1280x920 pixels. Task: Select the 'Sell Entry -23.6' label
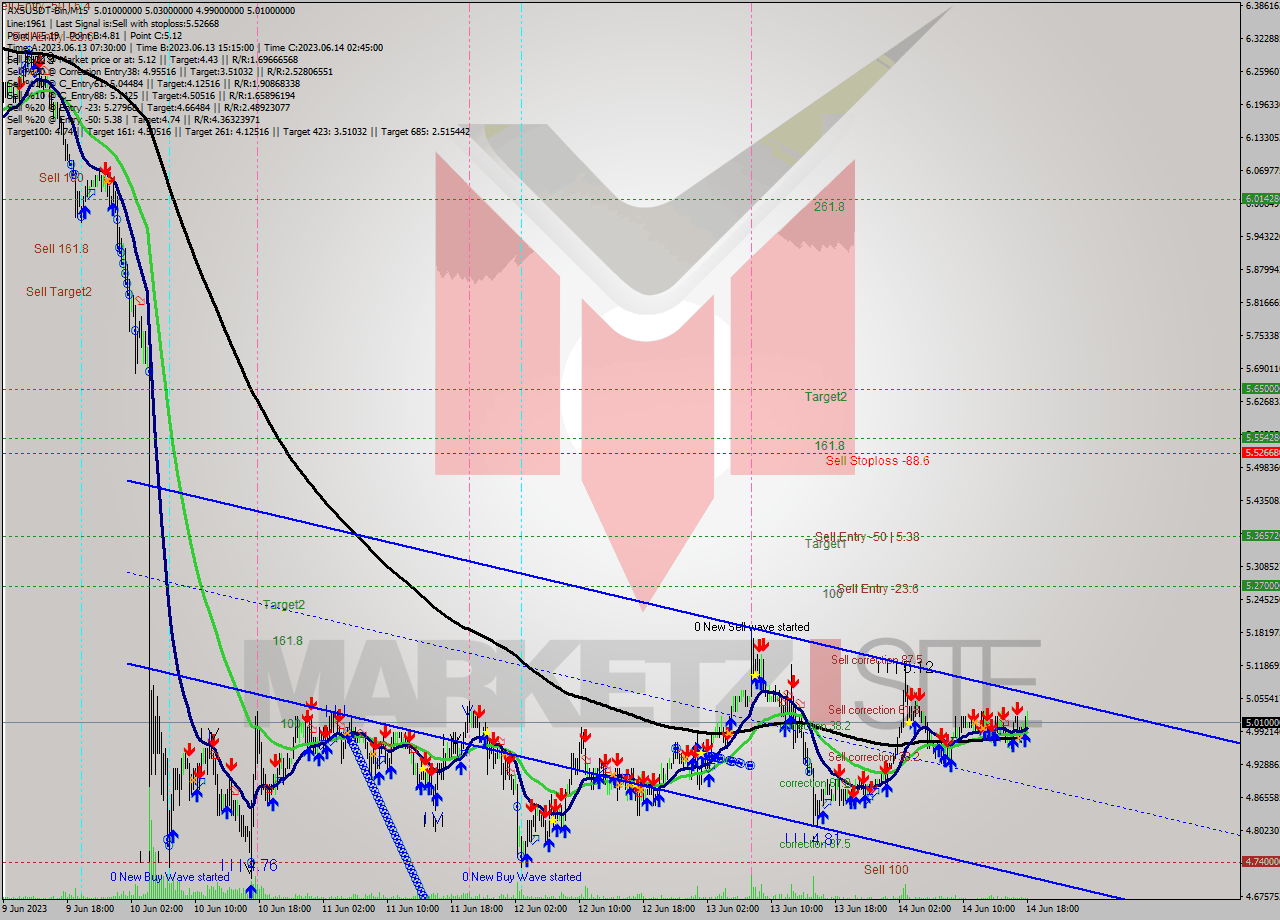(878, 589)
